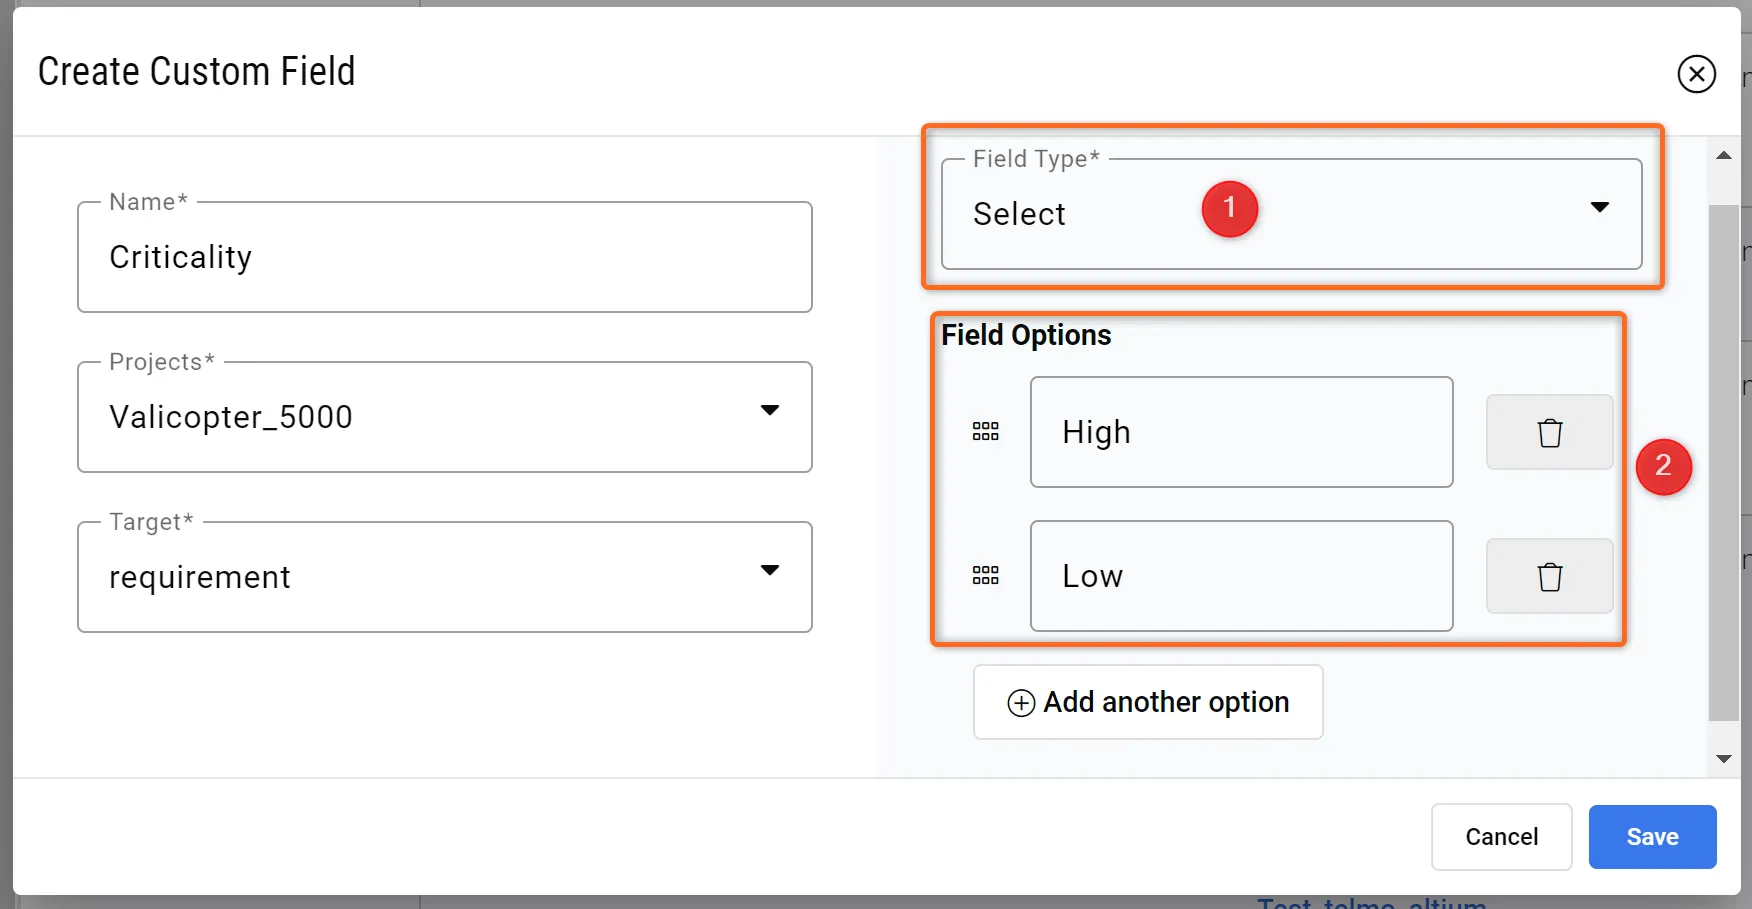
Task: Grab the drag handle beside High
Action: pyautogui.click(x=986, y=432)
